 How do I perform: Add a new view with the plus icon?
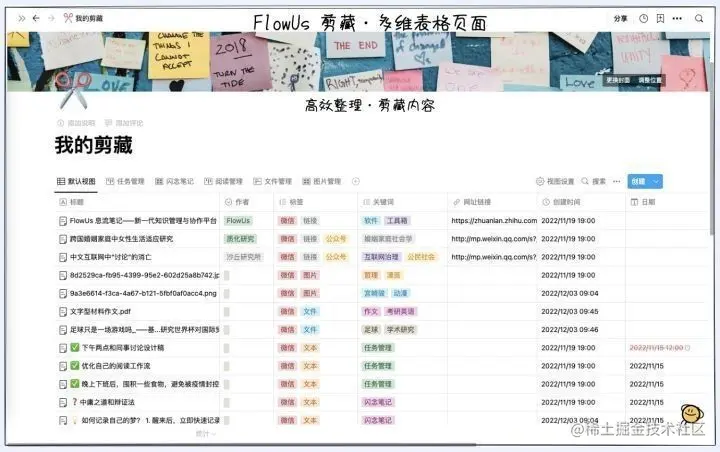tap(356, 181)
